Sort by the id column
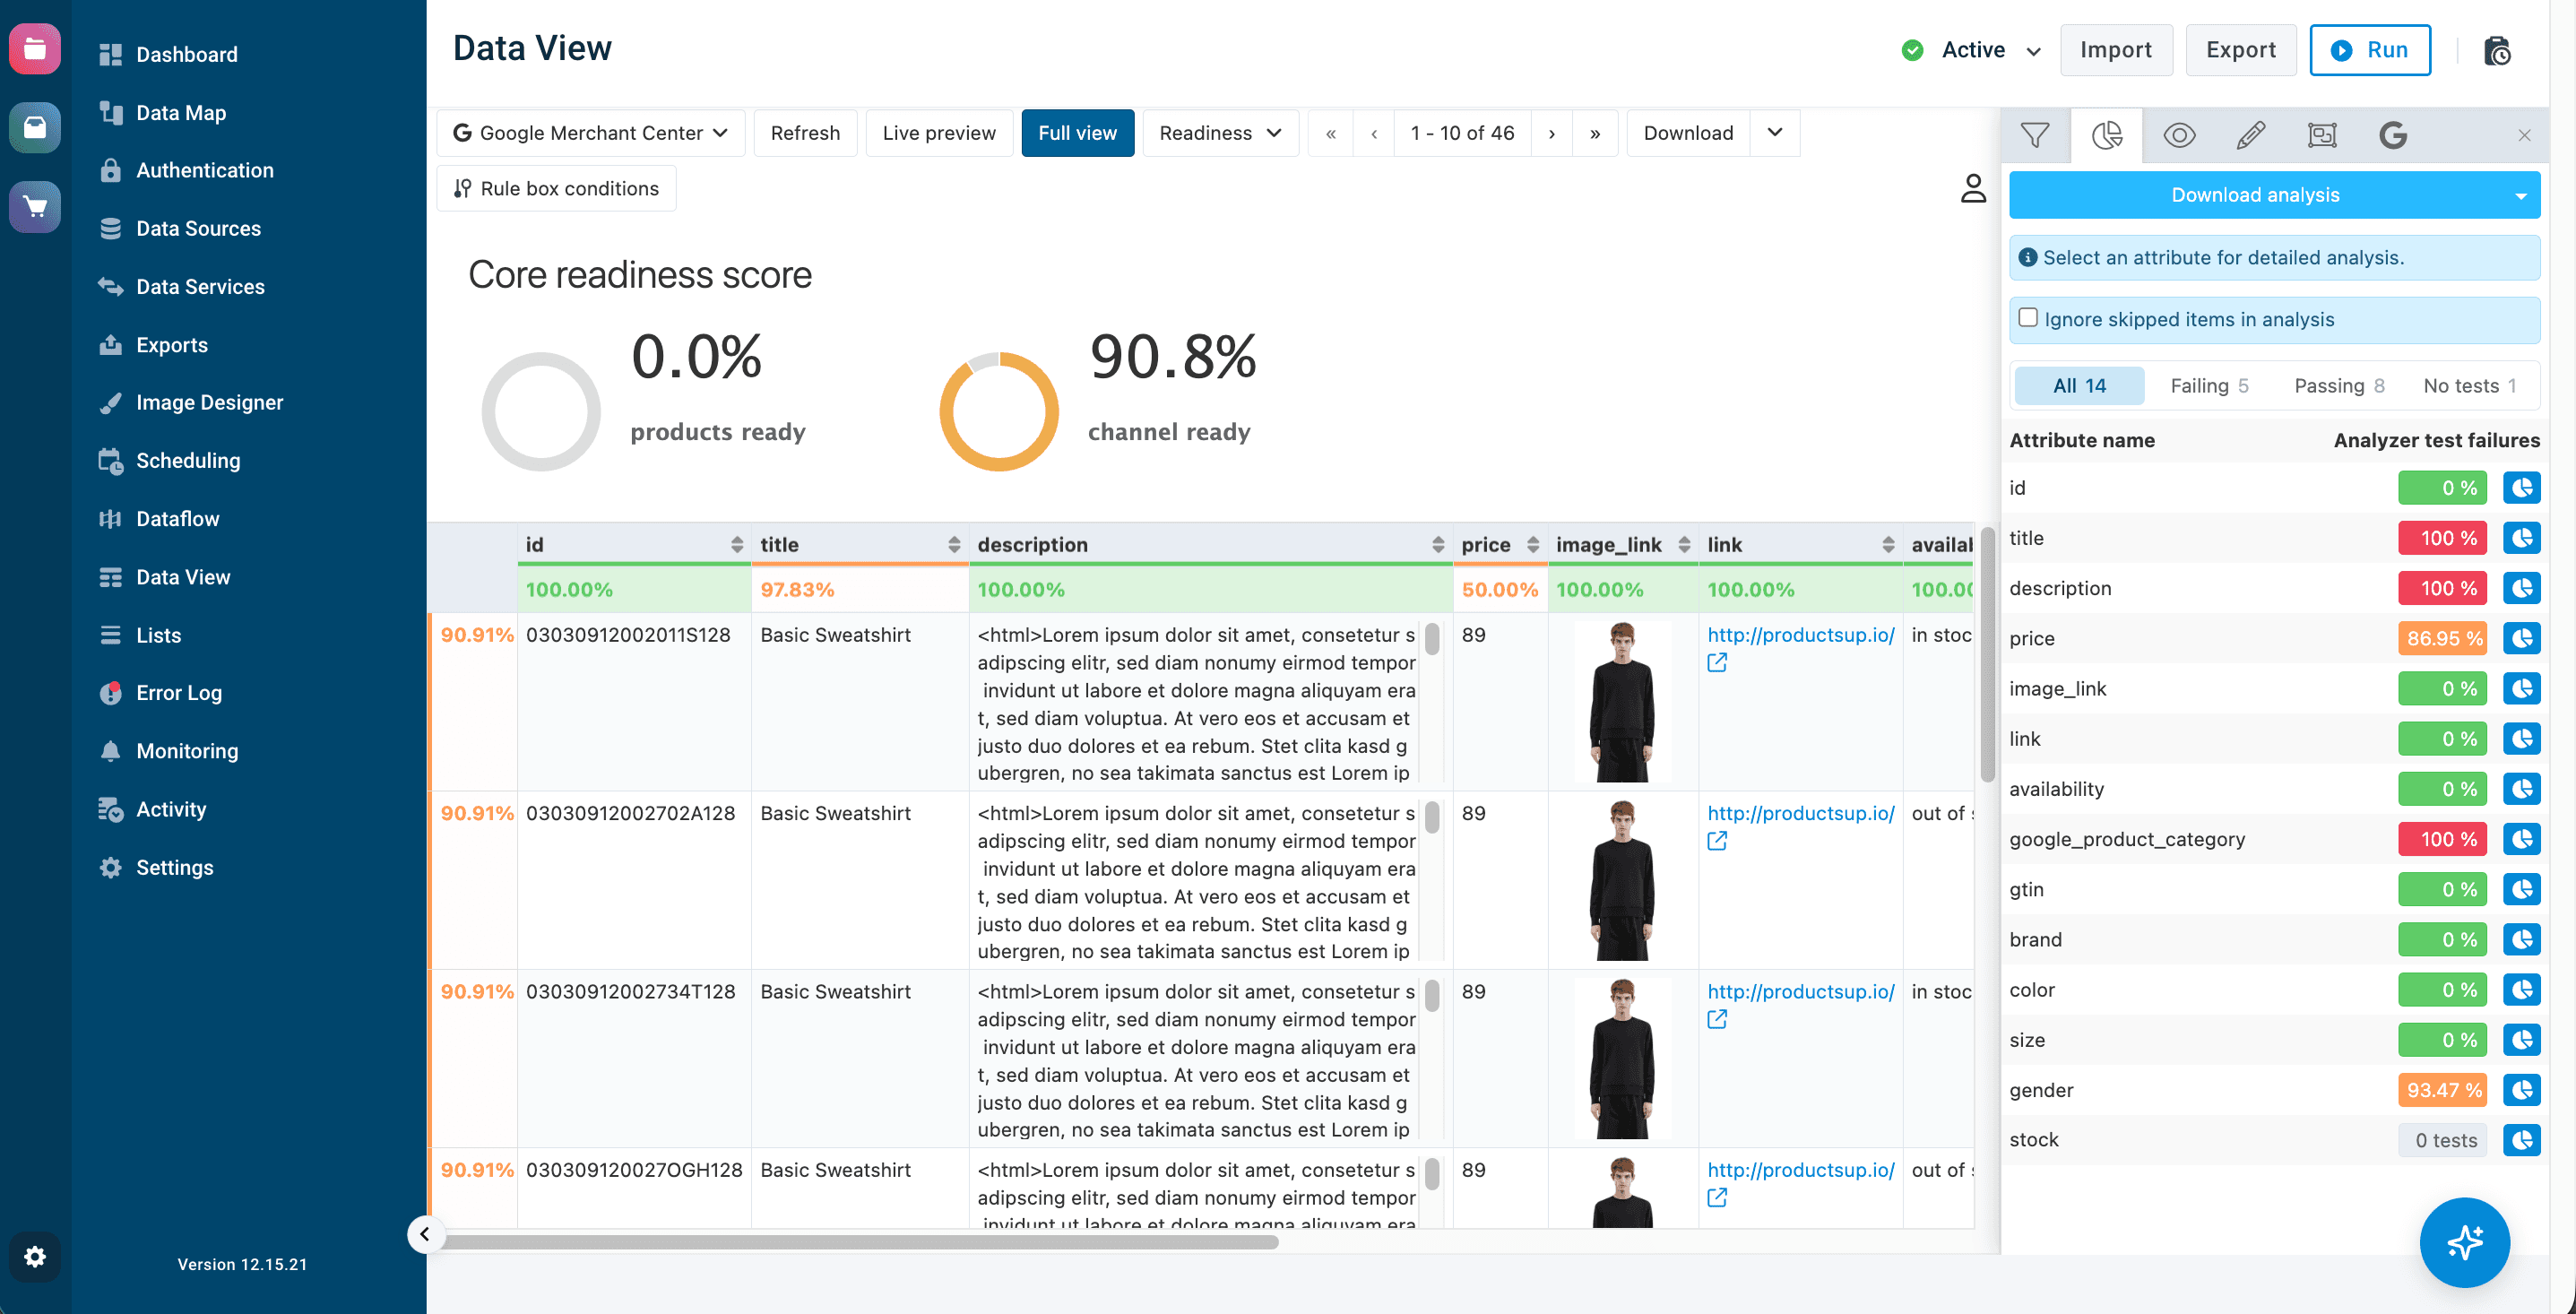2576x1314 pixels. [737, 544]
